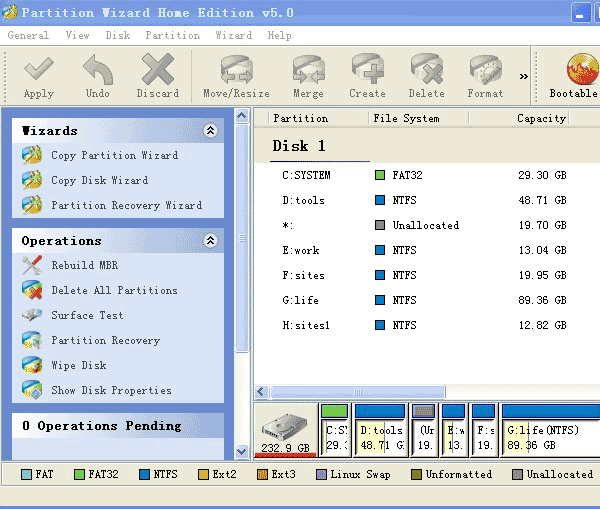Click the C: block in disk map

click(x=335, y=430)
